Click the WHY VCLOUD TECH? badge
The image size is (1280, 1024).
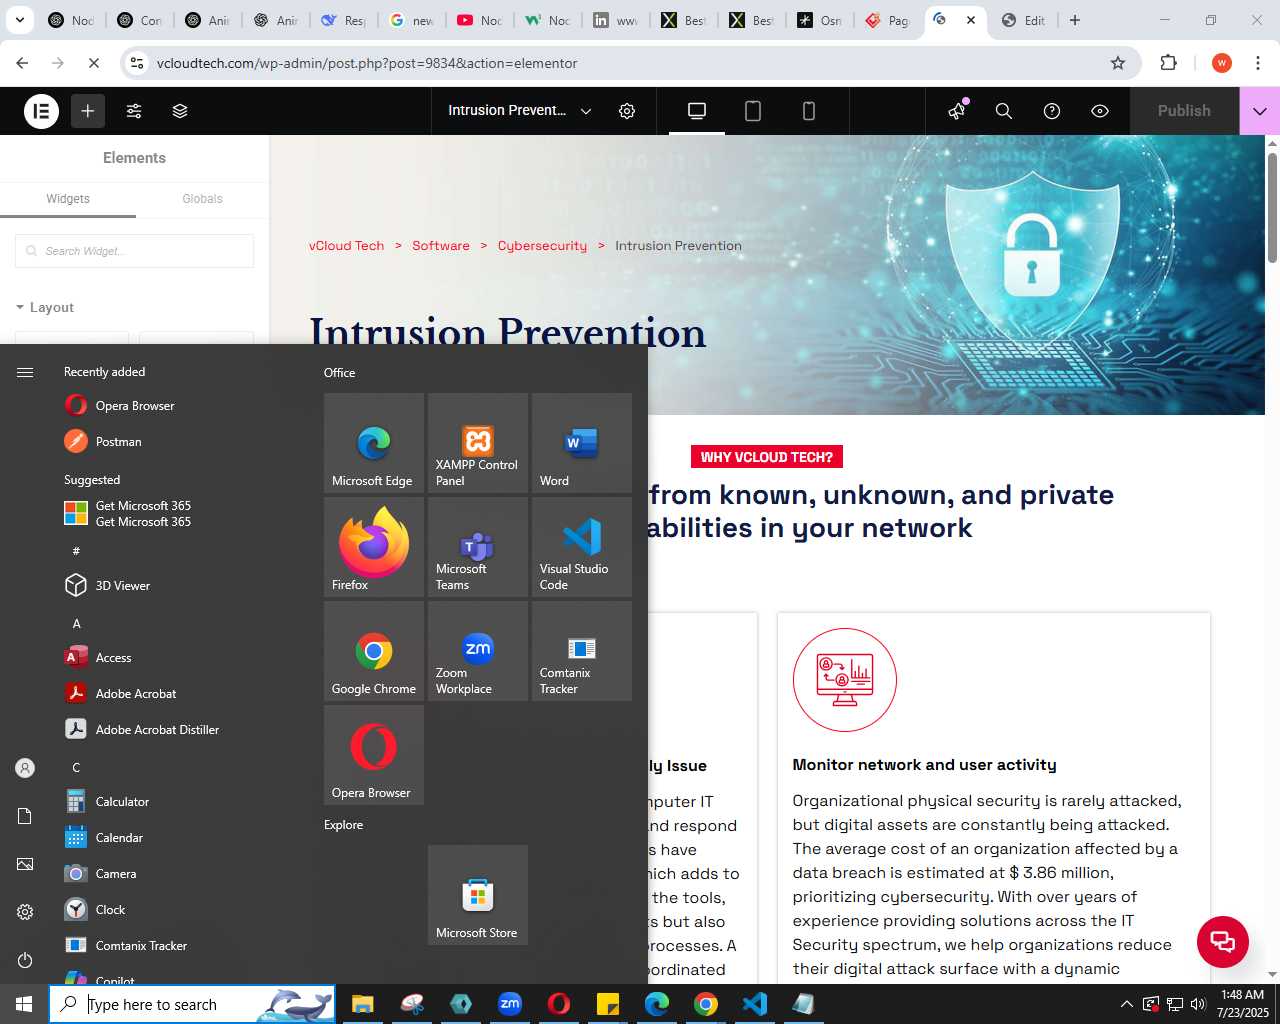click(x=767, y=457)
